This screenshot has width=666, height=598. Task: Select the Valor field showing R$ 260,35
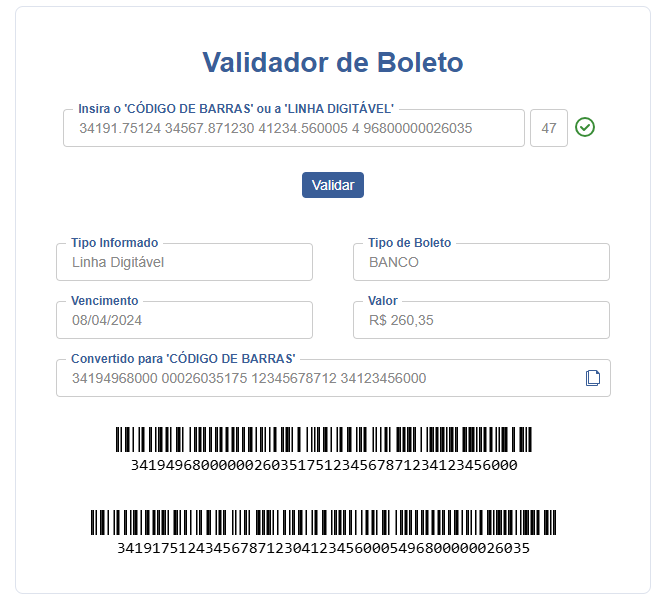pyautogui.click(x=481, y=321)
